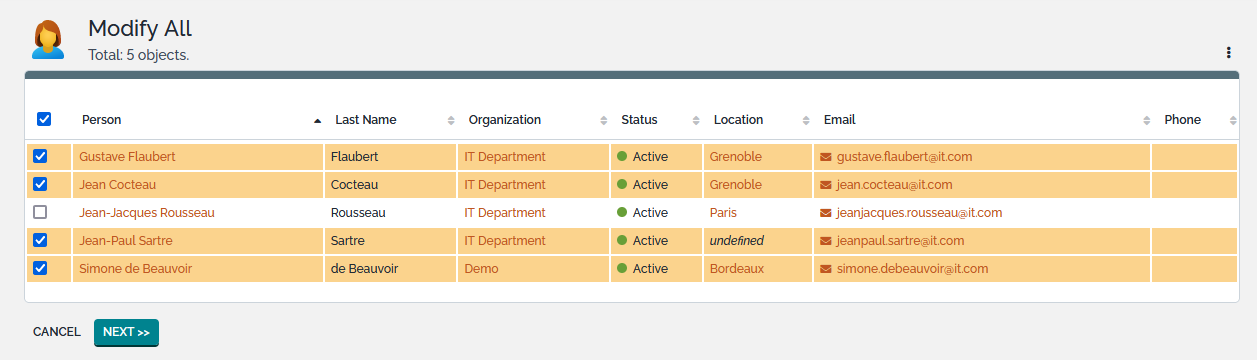Image resolution: width=1257 pixels, height=360 pixels.
Task: Click the person avatar icon
Action: (x=47, y=39)
